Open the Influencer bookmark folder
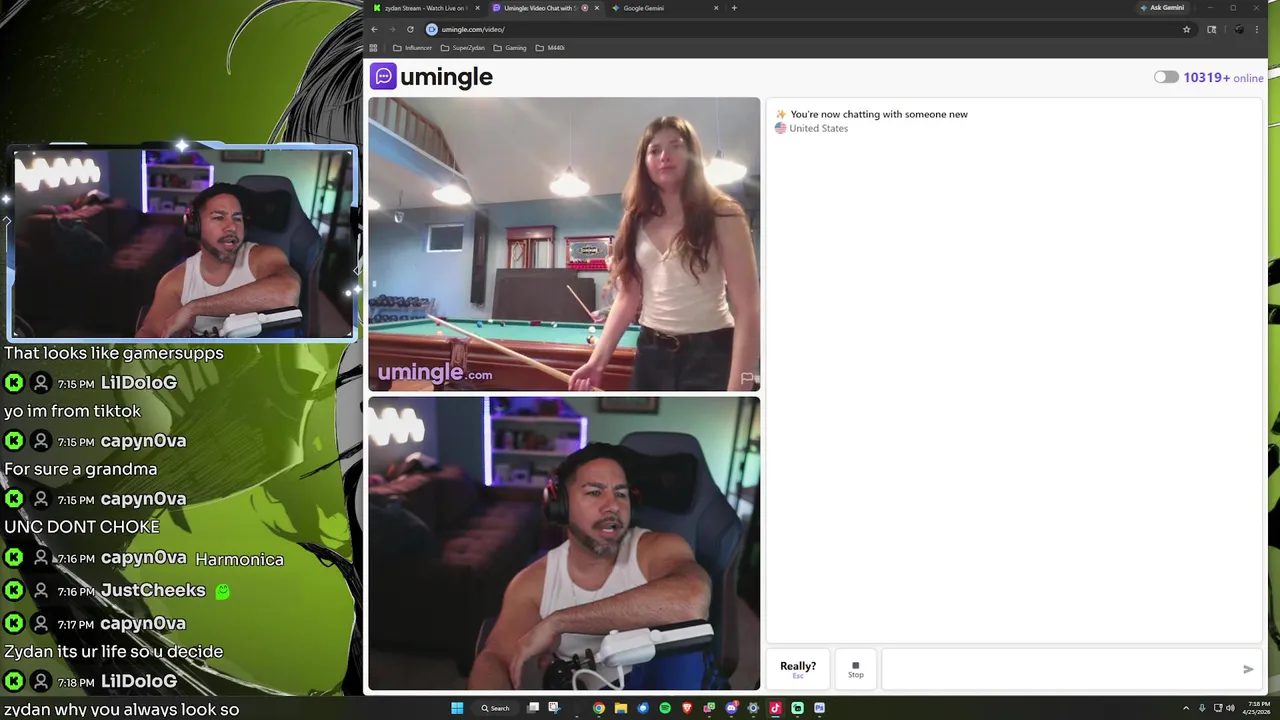Screen dimensions: 1280x720 click(x=412, y=47)
